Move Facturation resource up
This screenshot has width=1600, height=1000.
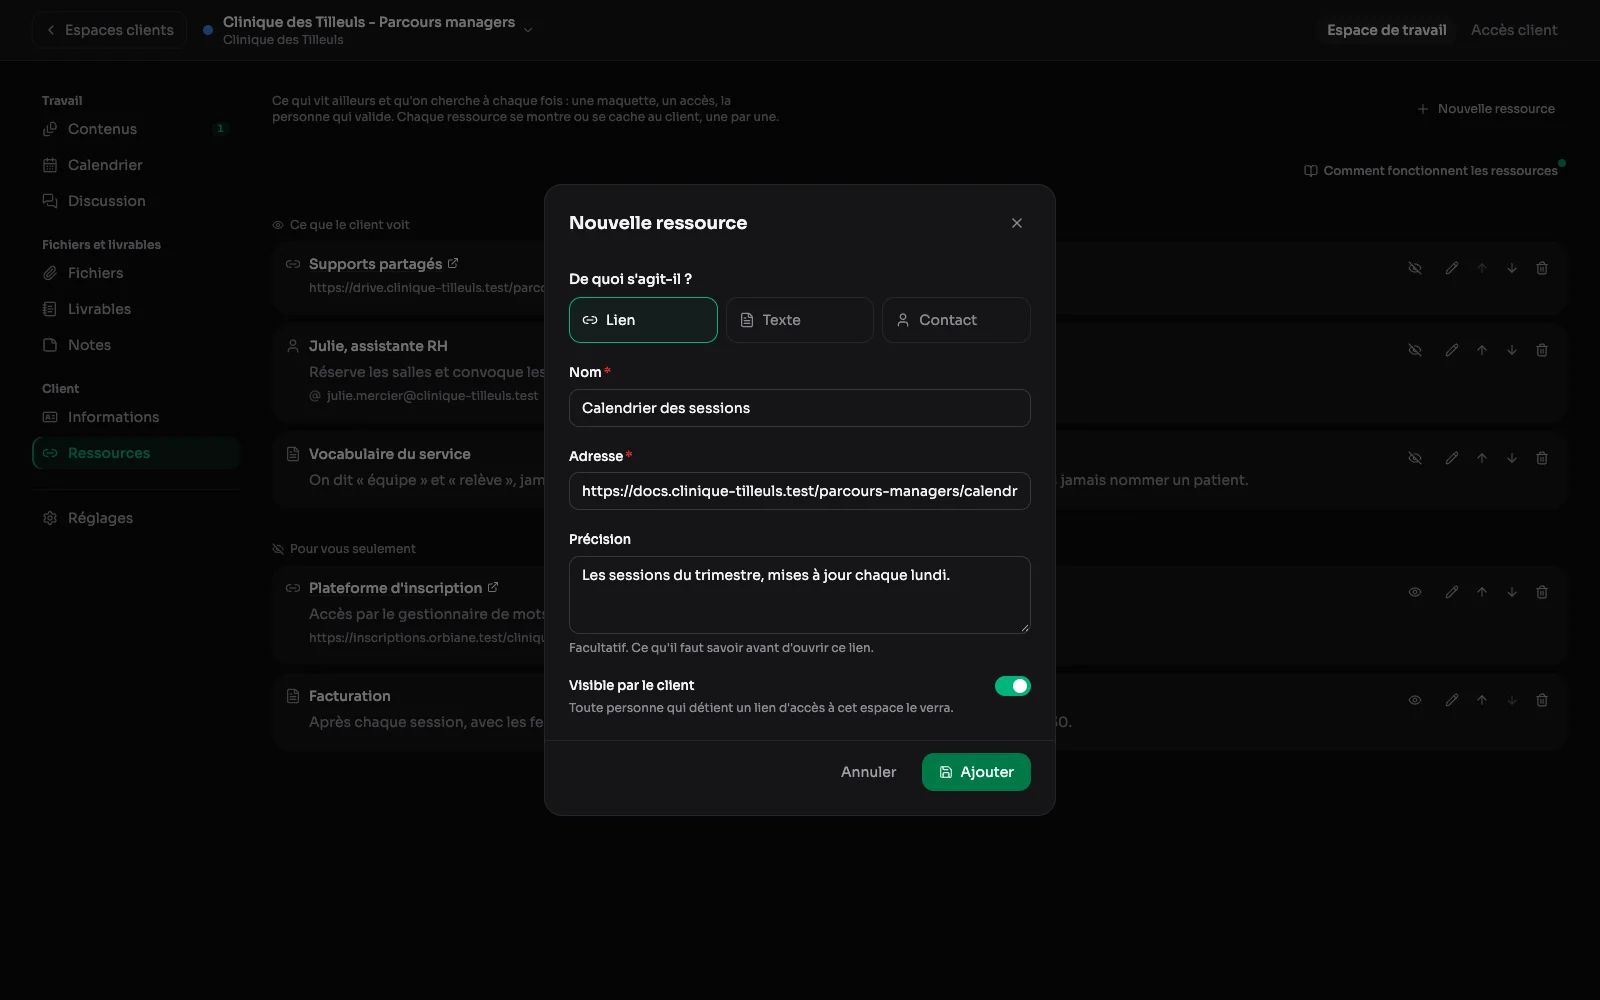click(1482, 700)
